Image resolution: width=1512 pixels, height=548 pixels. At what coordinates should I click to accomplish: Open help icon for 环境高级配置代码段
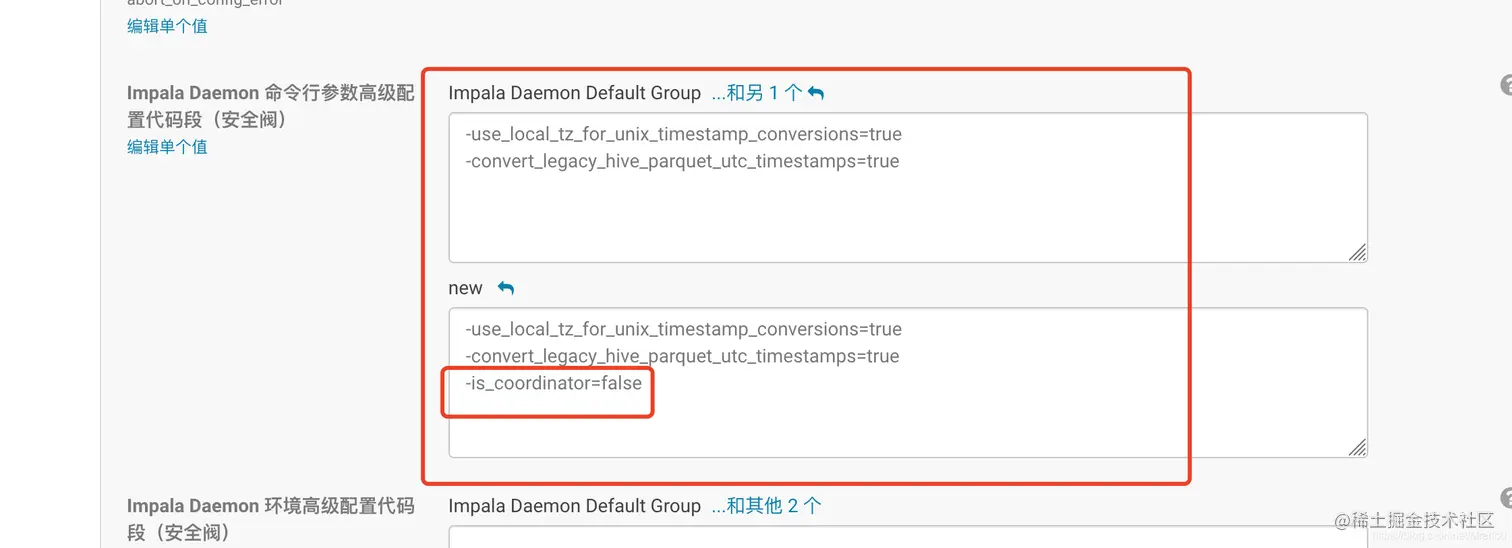[1506, 498]
